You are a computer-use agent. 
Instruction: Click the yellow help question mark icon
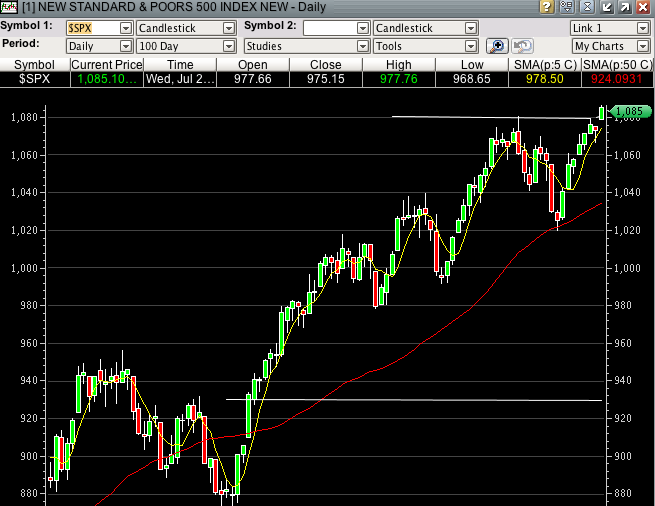tap(545, 8)
